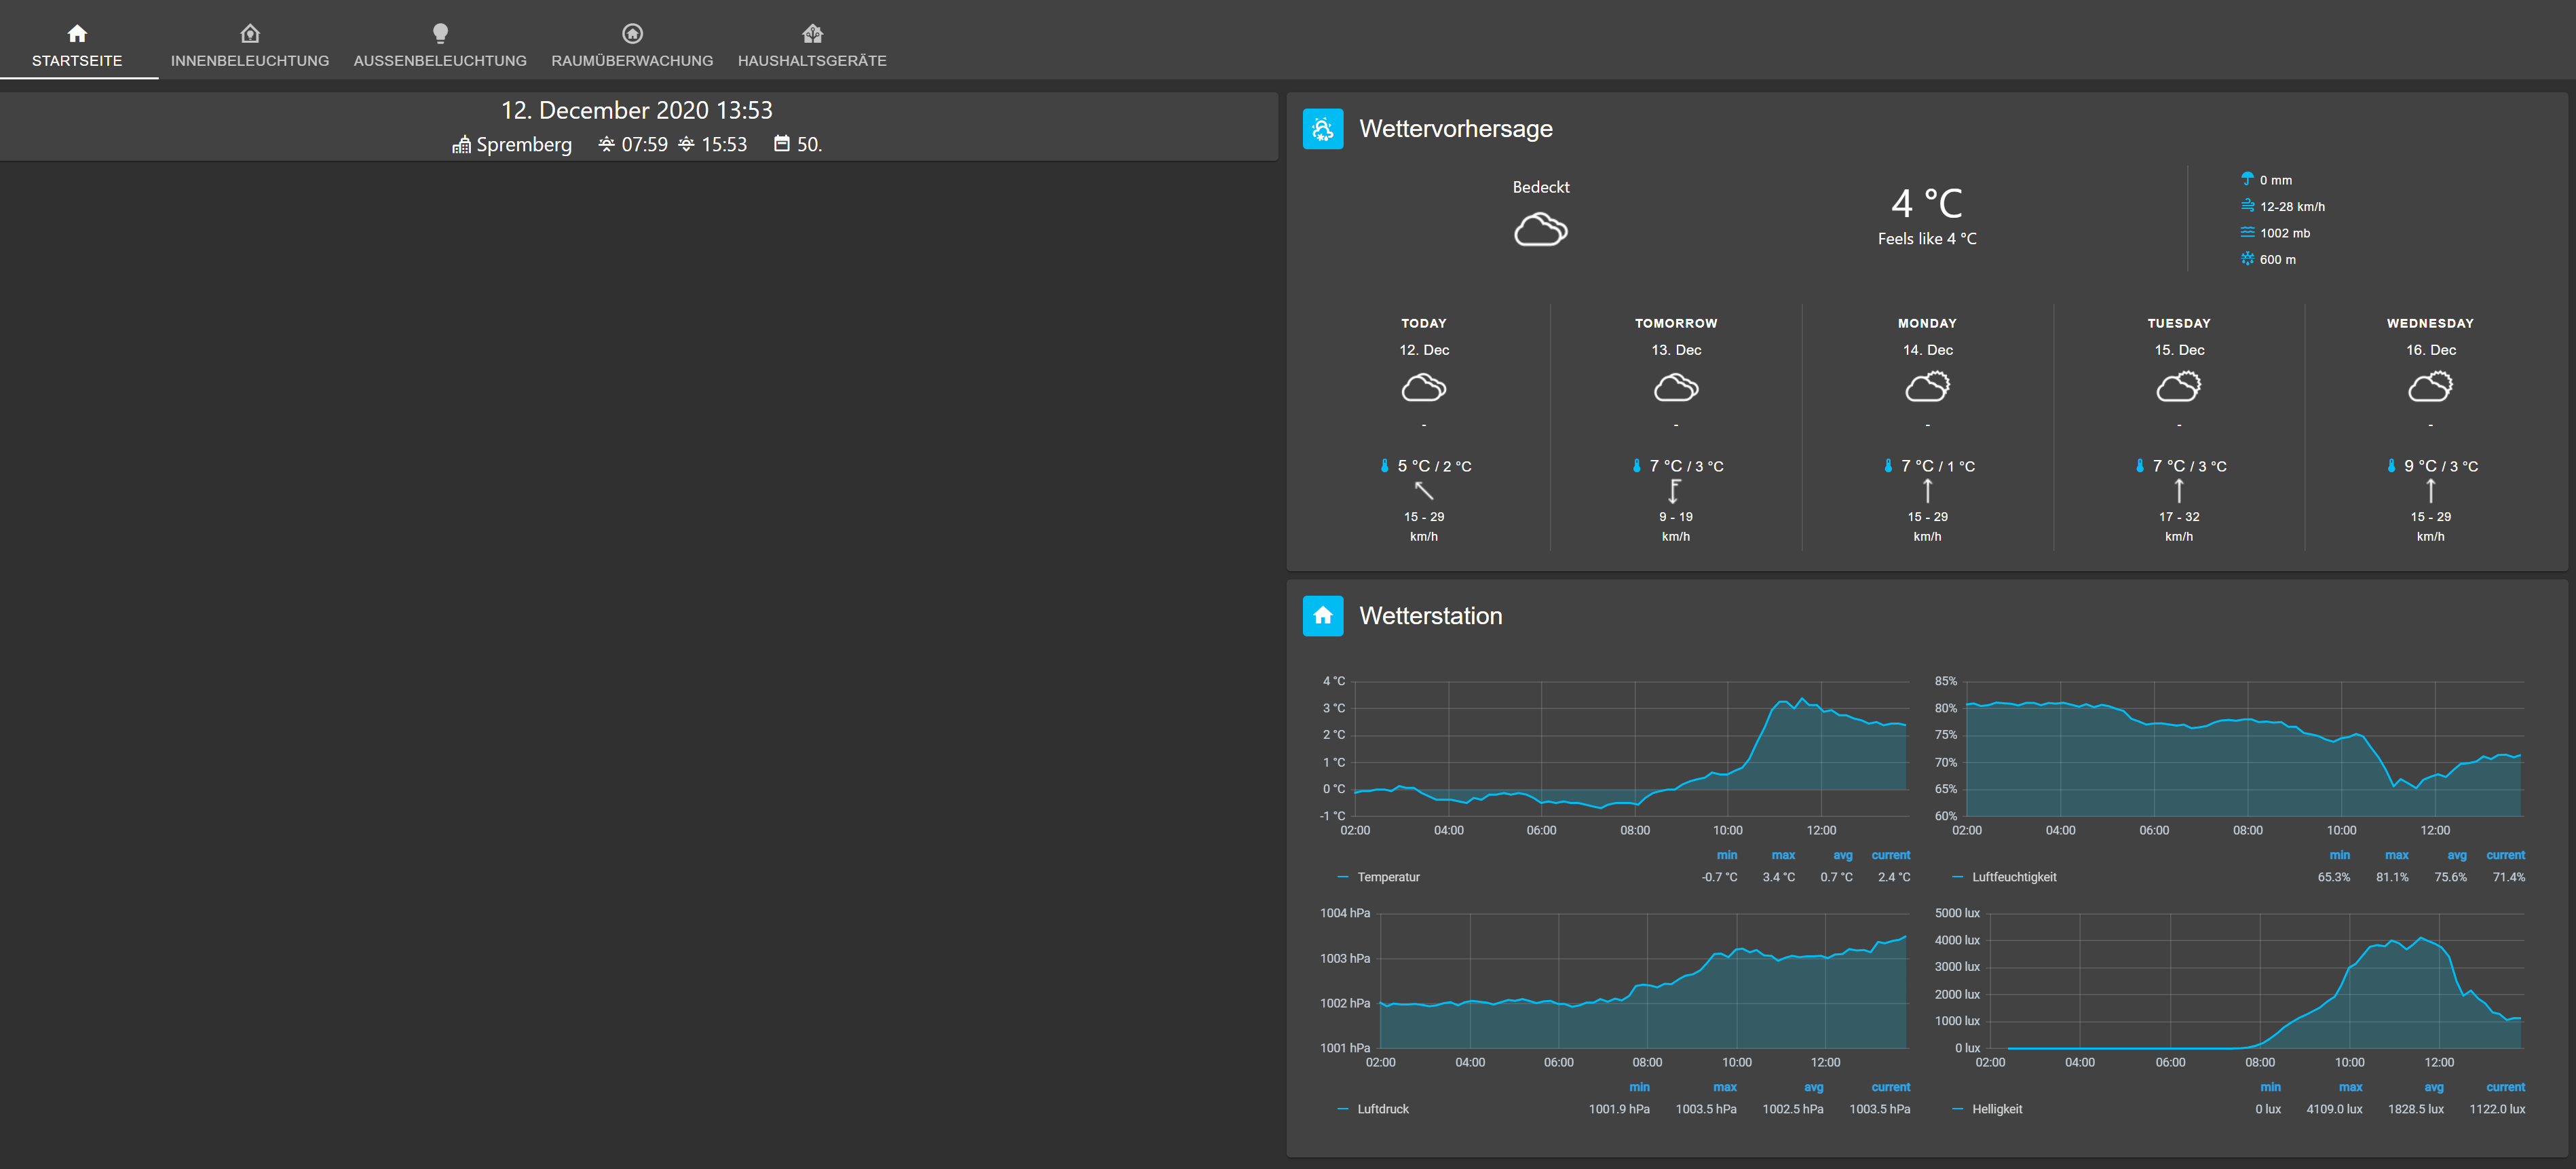This screenshot has width=2576, height=1169.
Task: Click Tomorrow's cloud forecast icon
Action: (x=1676, y=387)
